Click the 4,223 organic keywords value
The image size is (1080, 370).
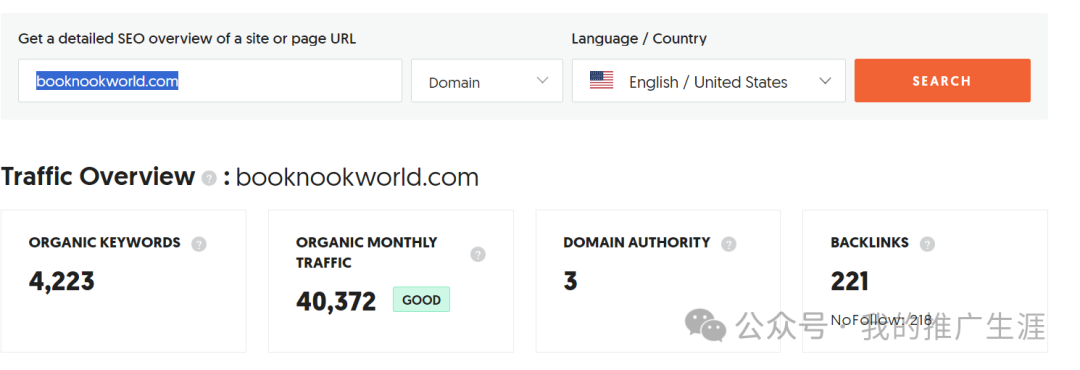(62, 281)
